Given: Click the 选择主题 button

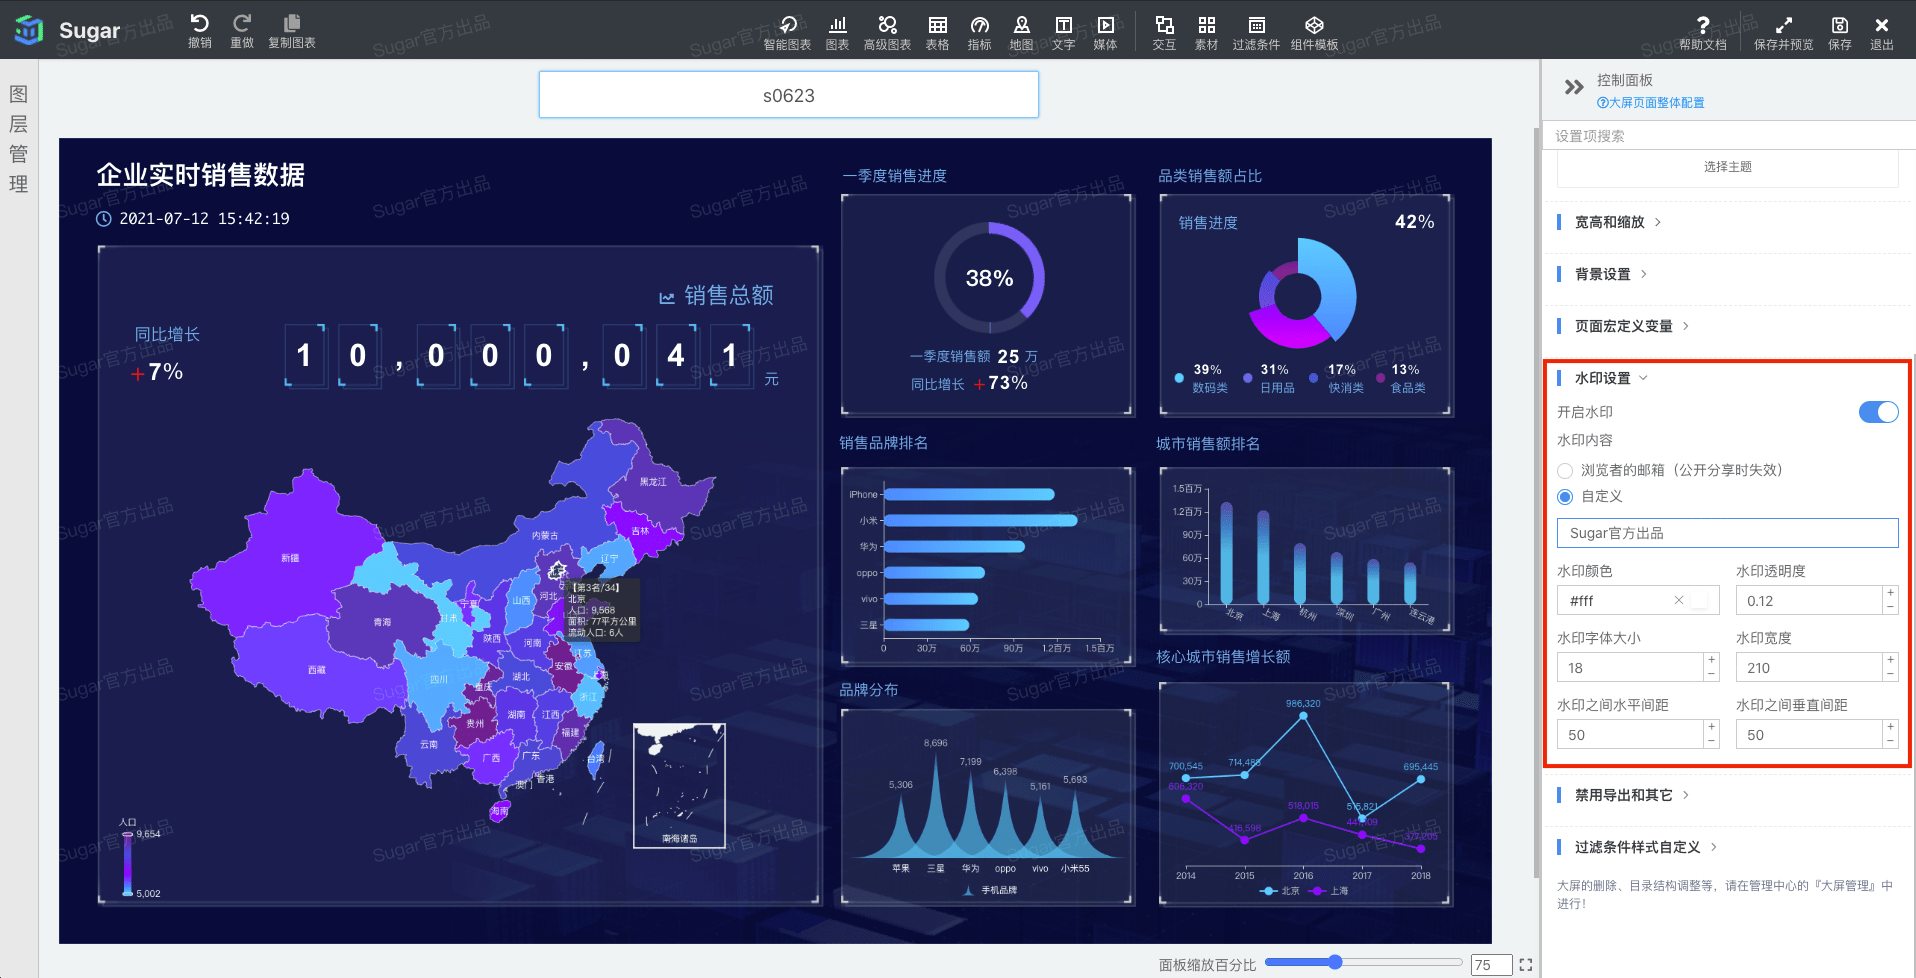Looking at the screenshot, I should tap(1727, 167).
